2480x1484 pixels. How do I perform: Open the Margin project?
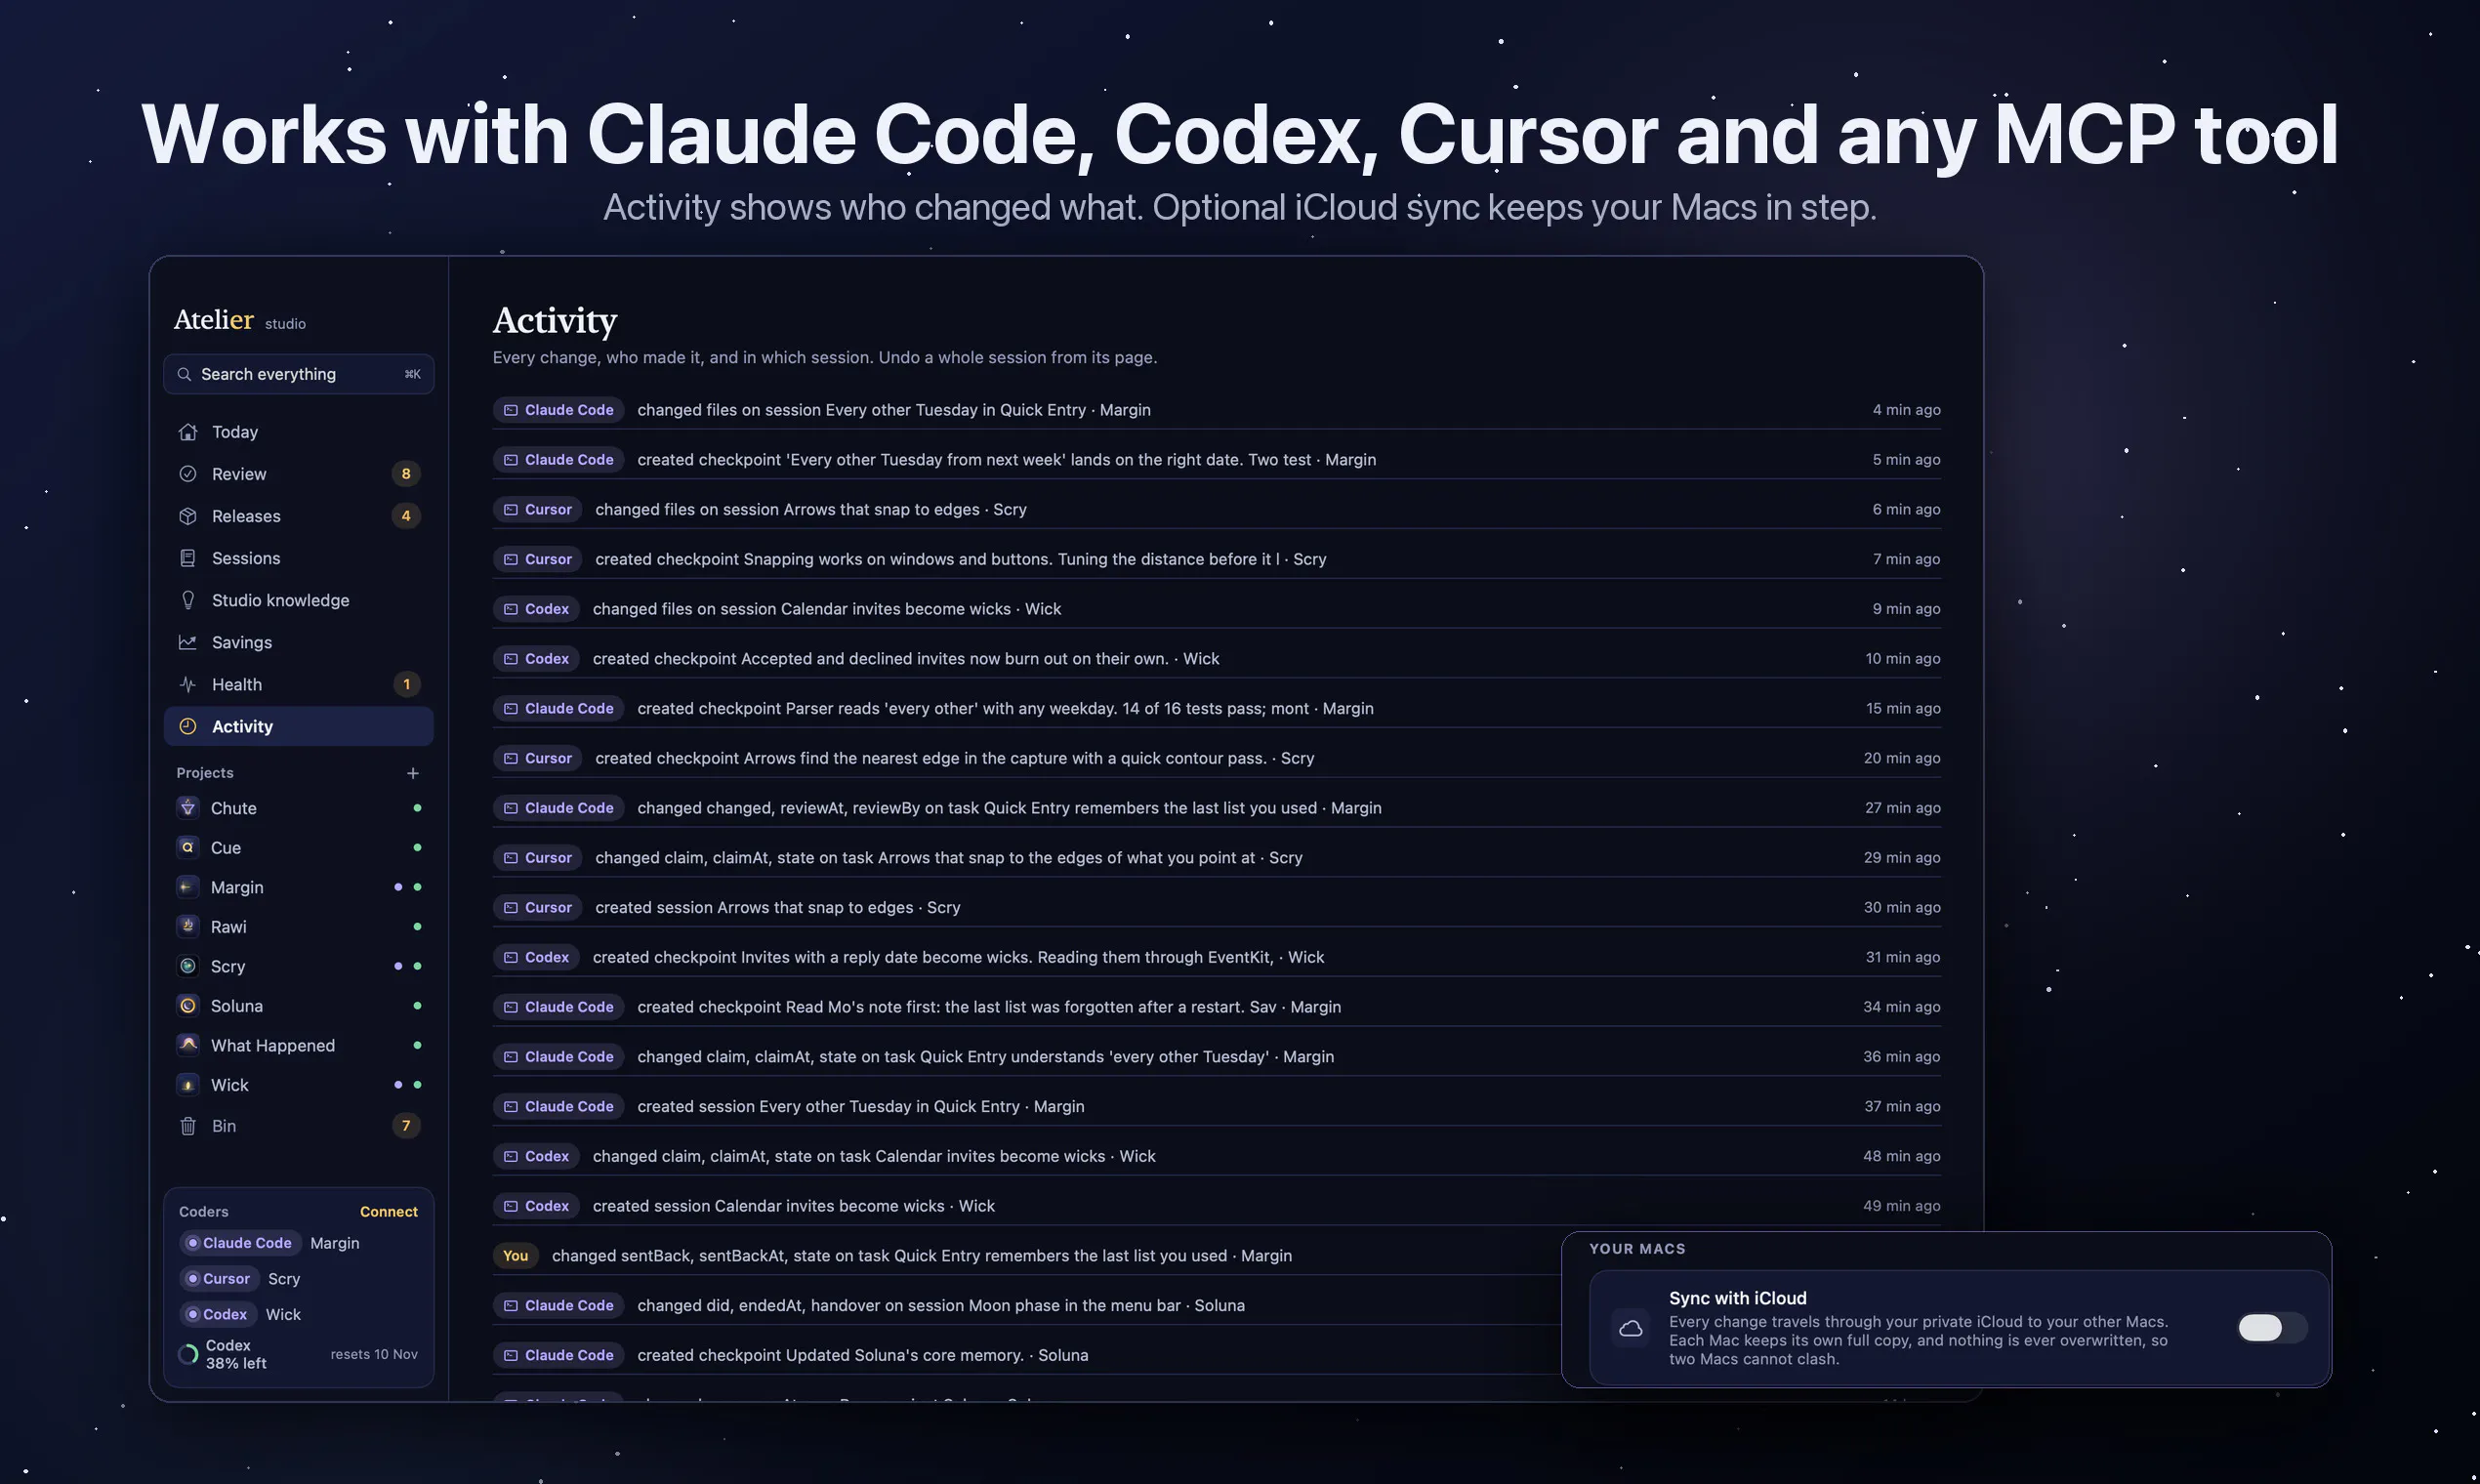click(298, 887)
